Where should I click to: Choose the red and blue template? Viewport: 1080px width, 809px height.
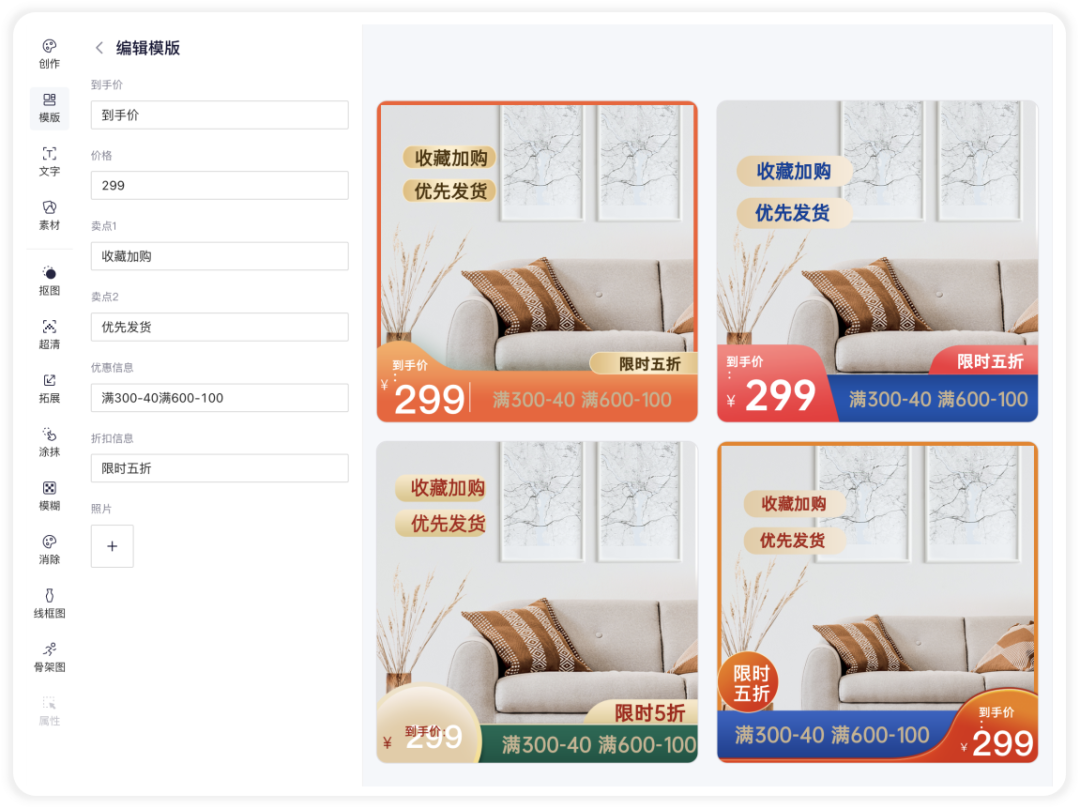(x=877, y=262)
